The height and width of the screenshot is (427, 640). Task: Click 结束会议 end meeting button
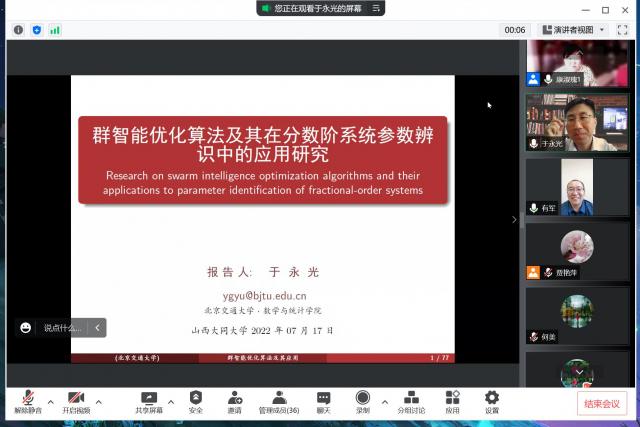tap(602, 404)
